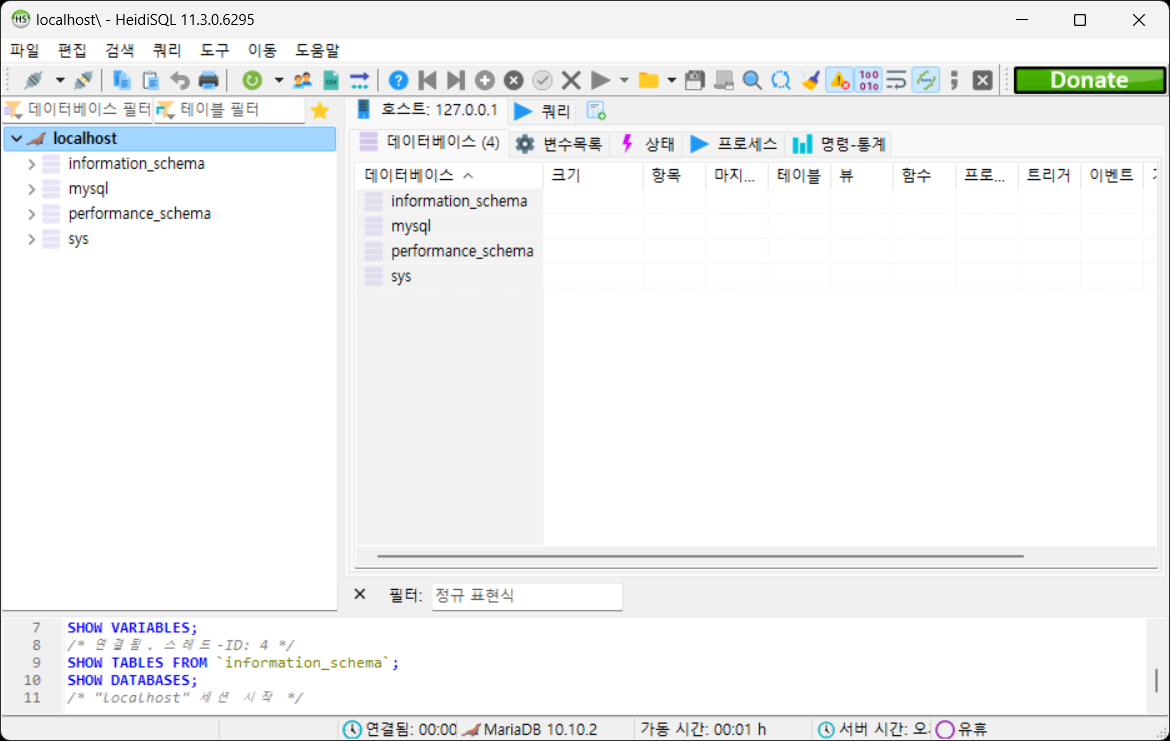Viewport: 1170px width, 741px height.
Task: Toggle the binary 100/010 display icon
Action: pyautogui.click(x=869, y=80)
